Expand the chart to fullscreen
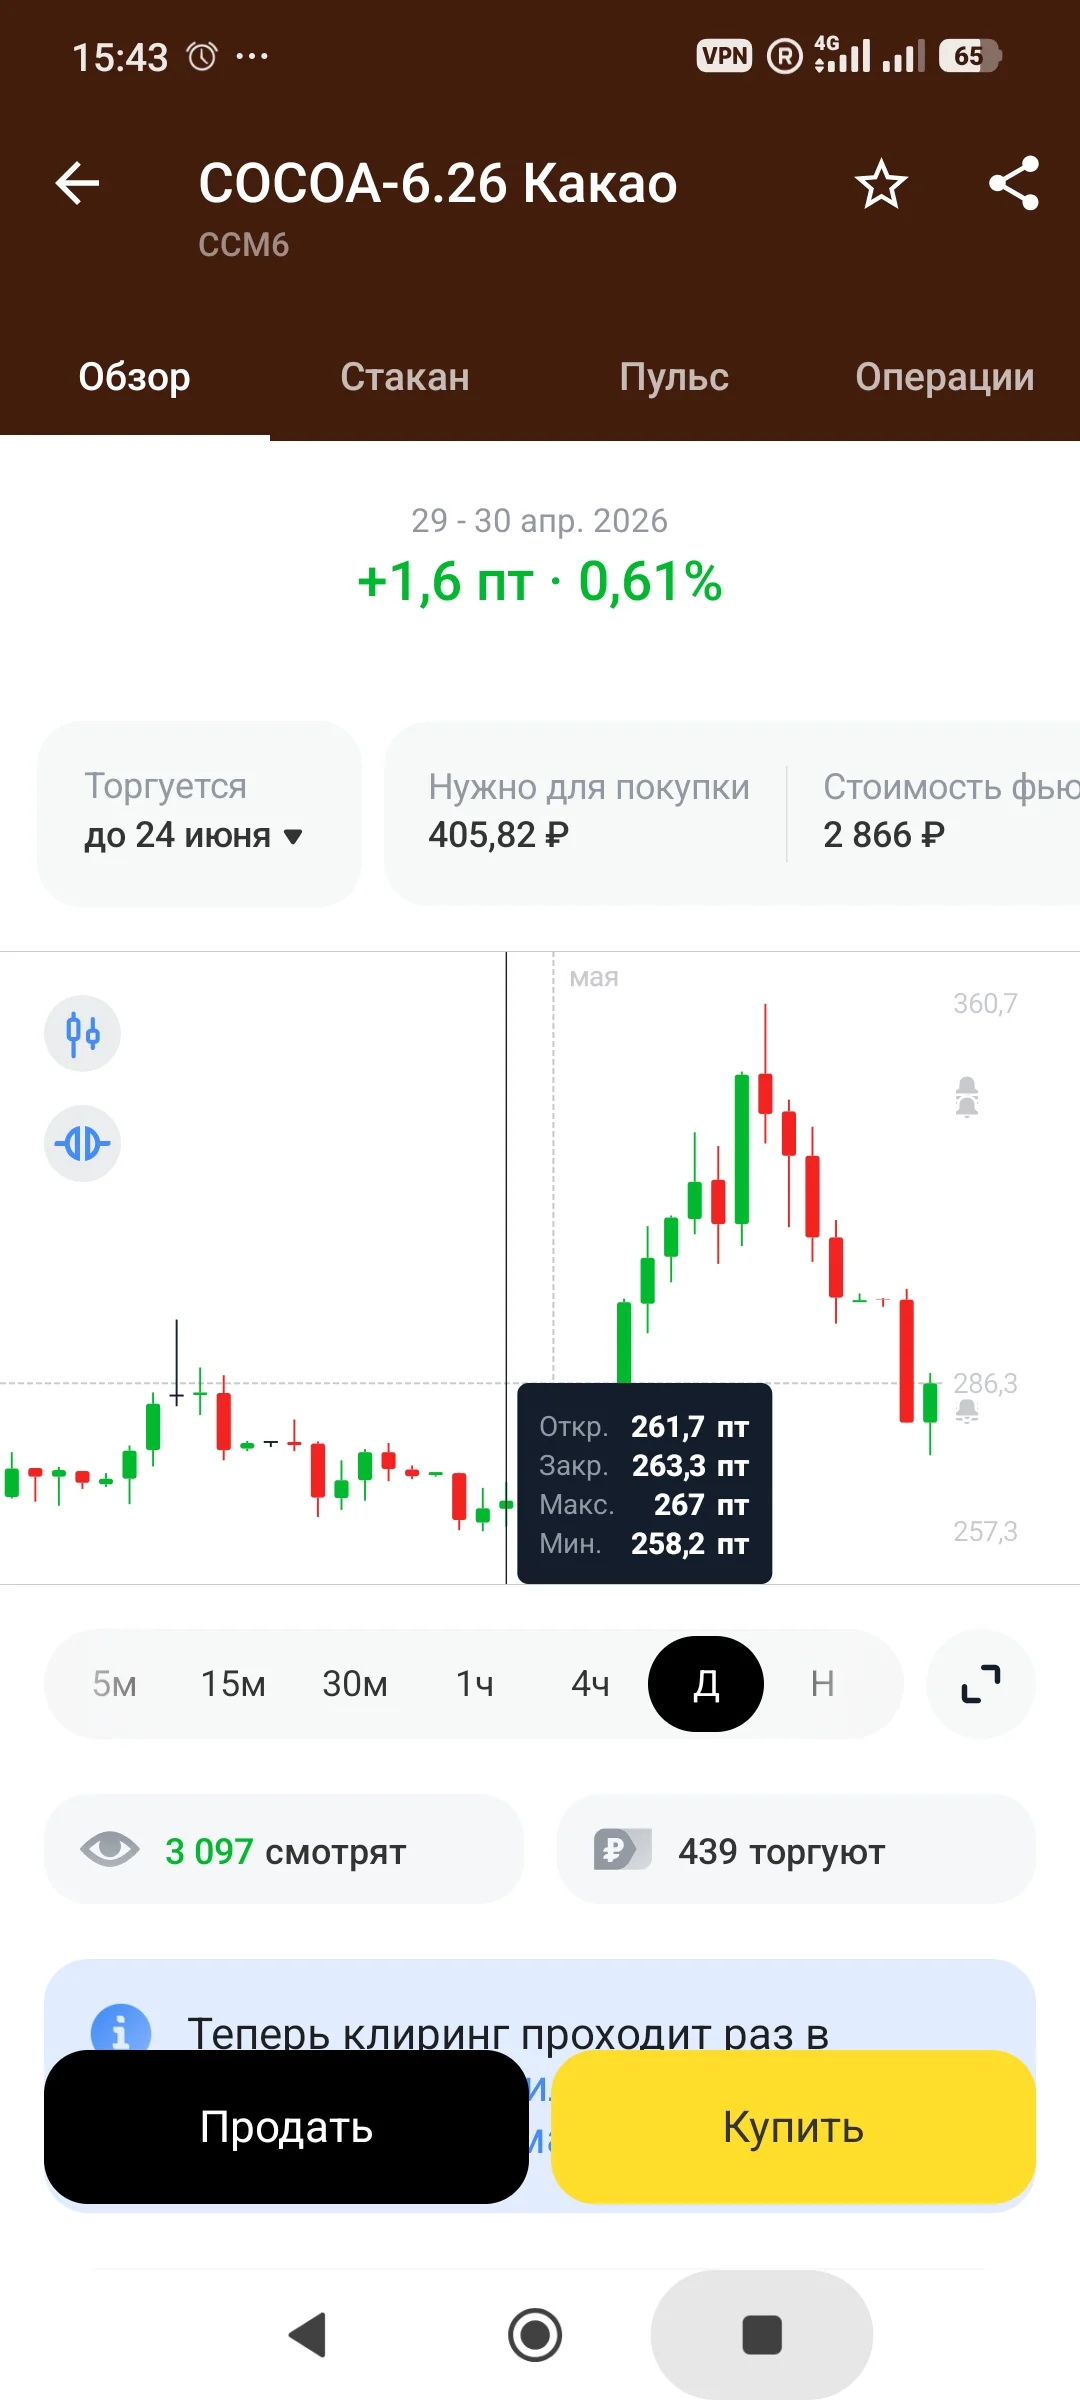 [981, 1684]
